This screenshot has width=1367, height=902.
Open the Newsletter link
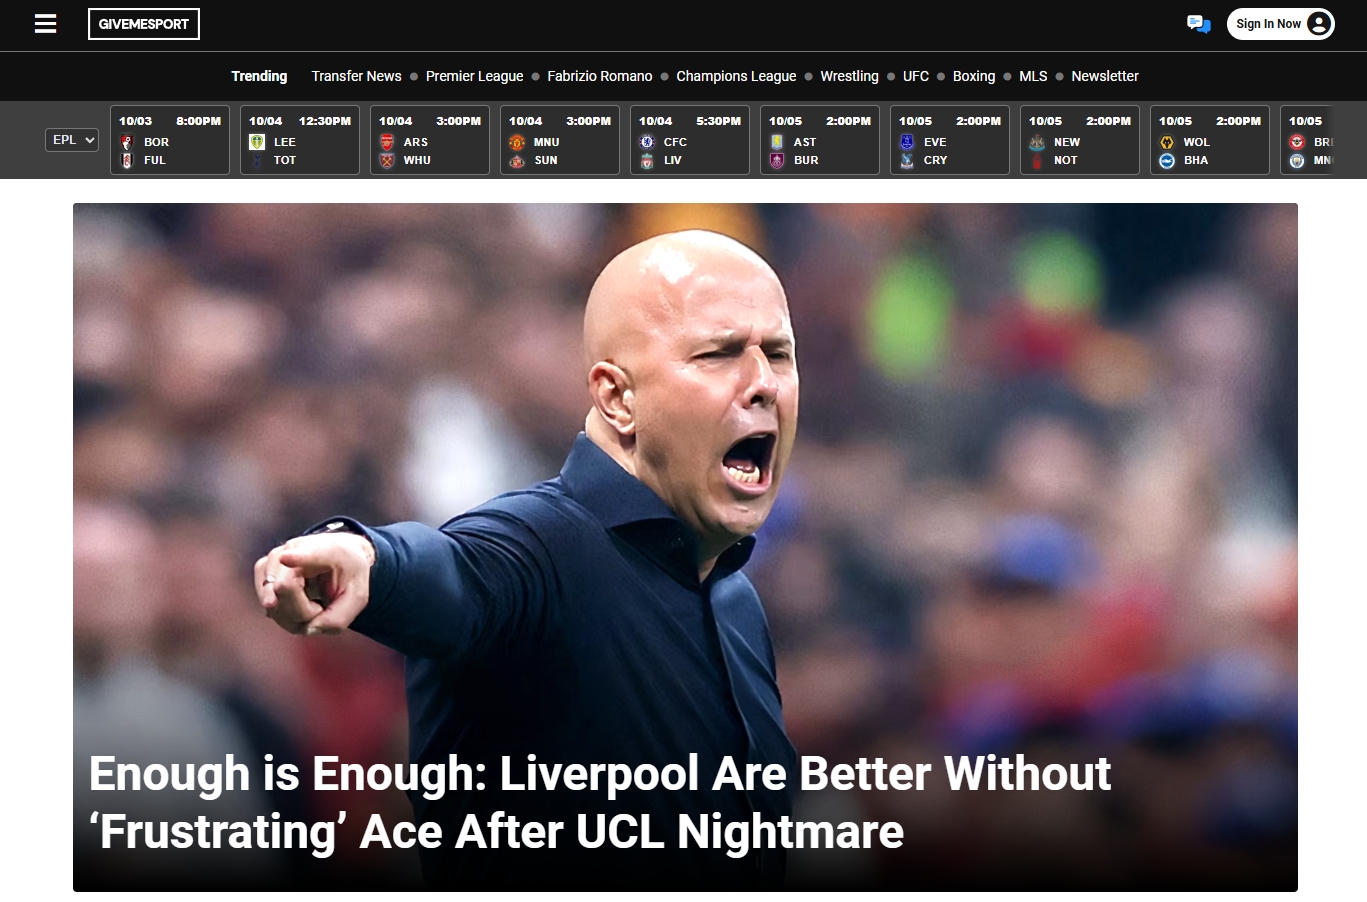tap(1105, 76)
